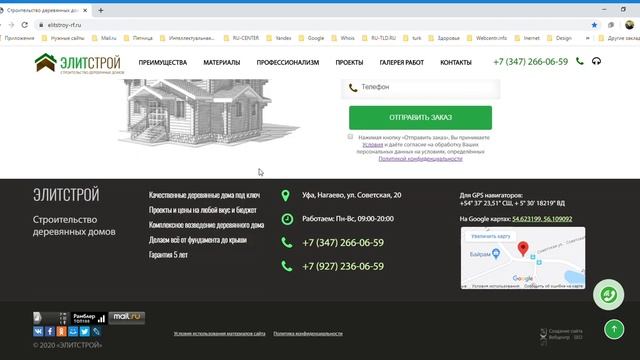Click the Рамблер Топ100 counter badge

(89, 318)
